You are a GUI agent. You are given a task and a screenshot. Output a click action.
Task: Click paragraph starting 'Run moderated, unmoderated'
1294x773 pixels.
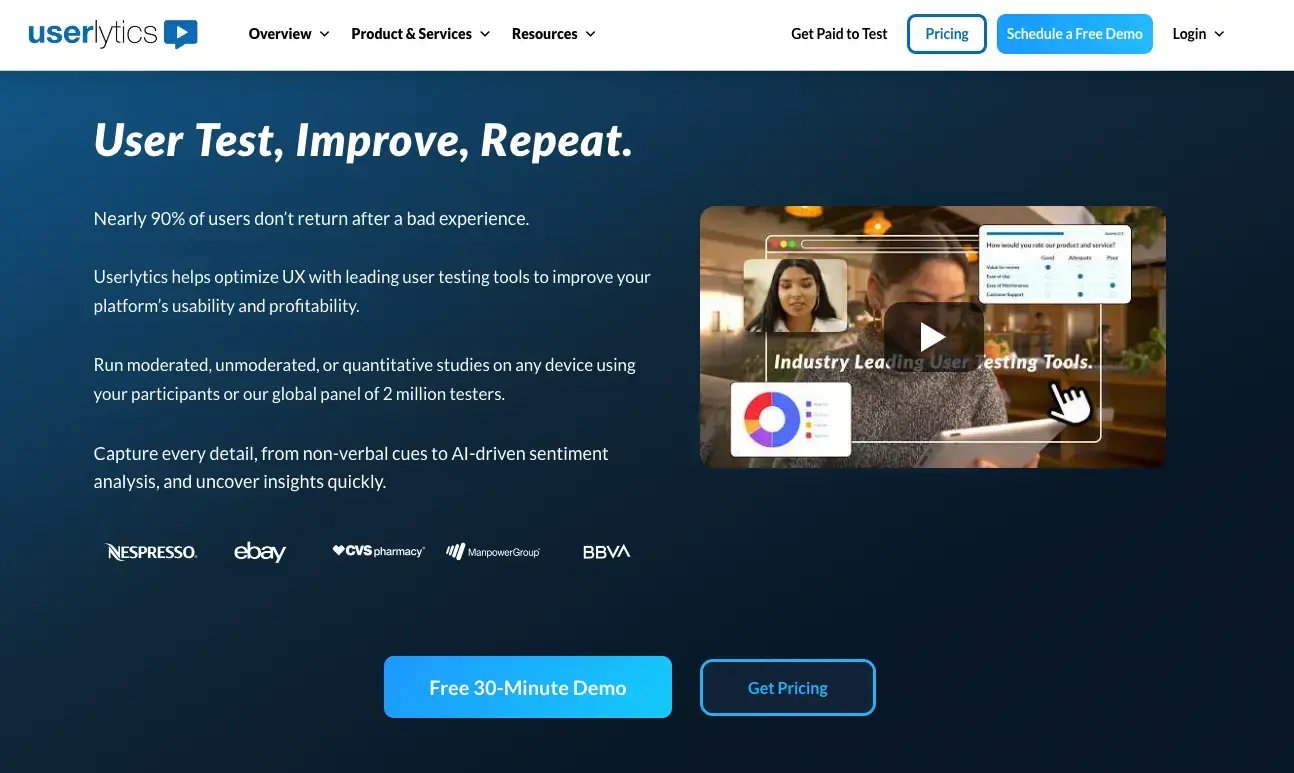click(x=365, y=379)
